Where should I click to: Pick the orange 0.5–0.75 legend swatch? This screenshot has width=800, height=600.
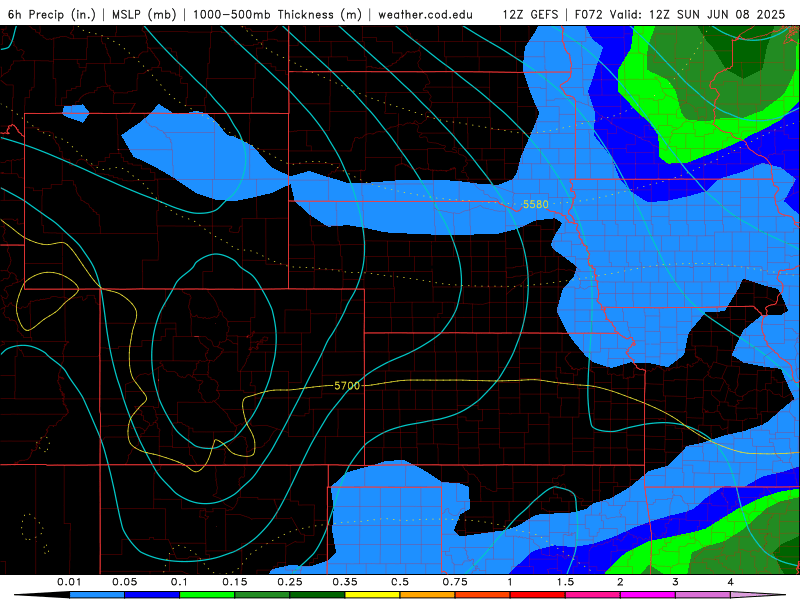[428, 595]
